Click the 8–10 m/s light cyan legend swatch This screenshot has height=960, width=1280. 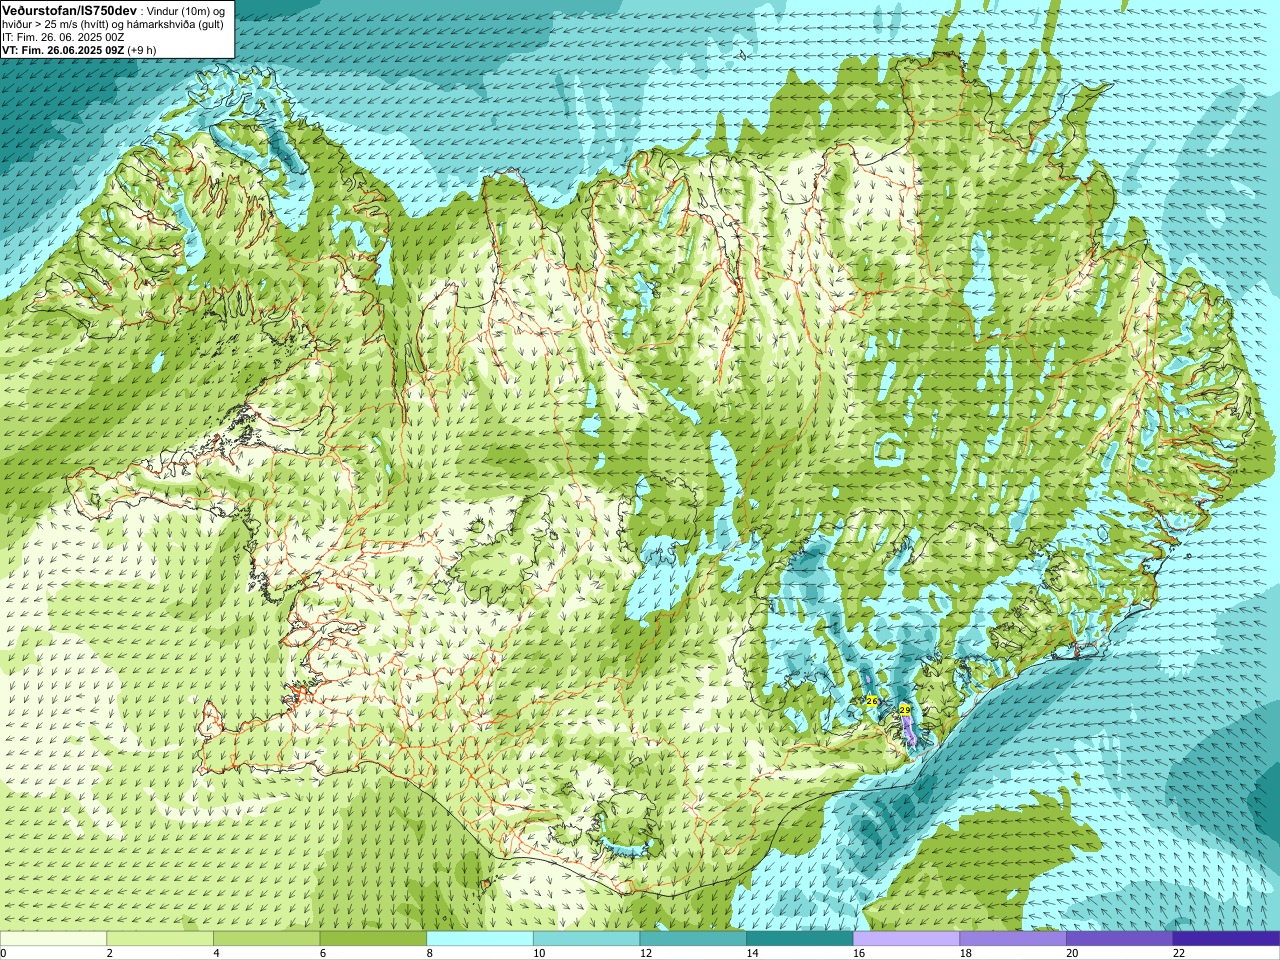[480, 939]
